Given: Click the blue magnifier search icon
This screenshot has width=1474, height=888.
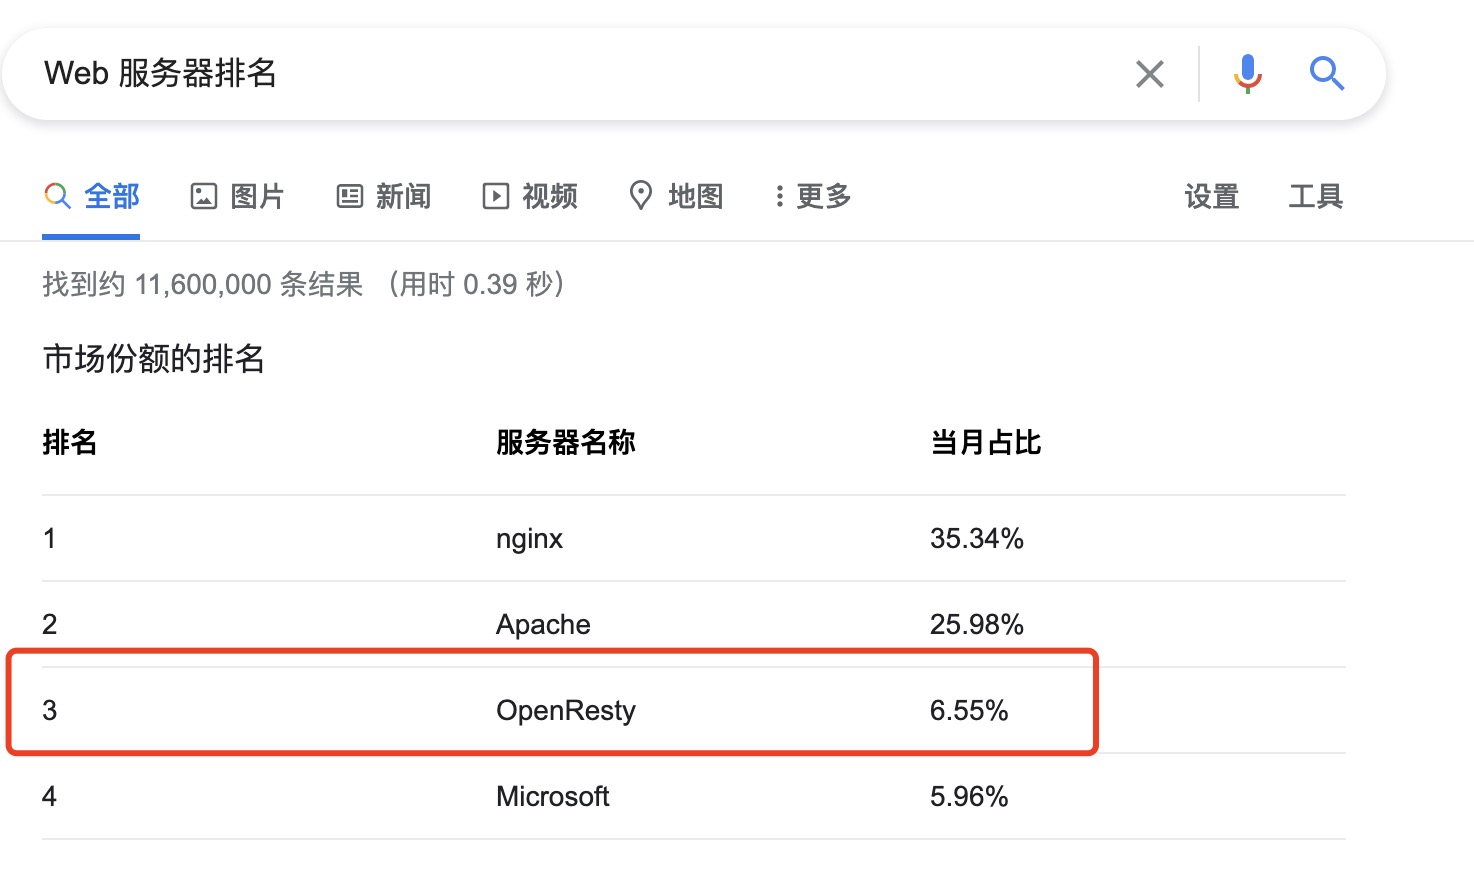Looking at the screenshot, I should [1326, 74].
